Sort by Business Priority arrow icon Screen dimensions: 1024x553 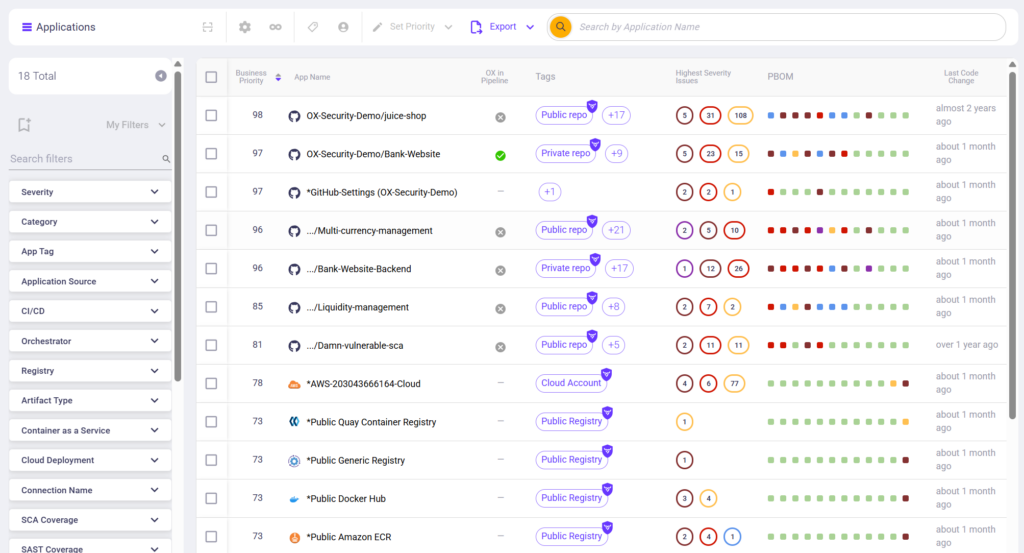278,77
